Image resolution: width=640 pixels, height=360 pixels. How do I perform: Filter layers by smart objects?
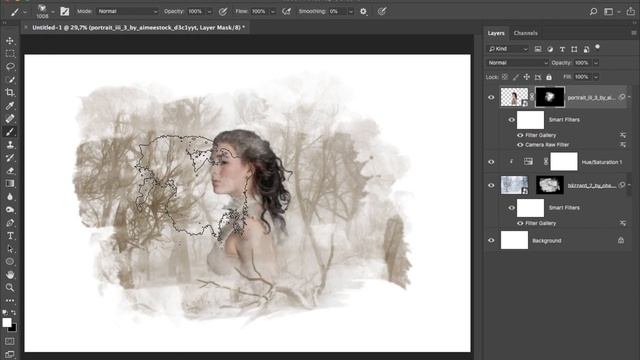click(586, 49)
